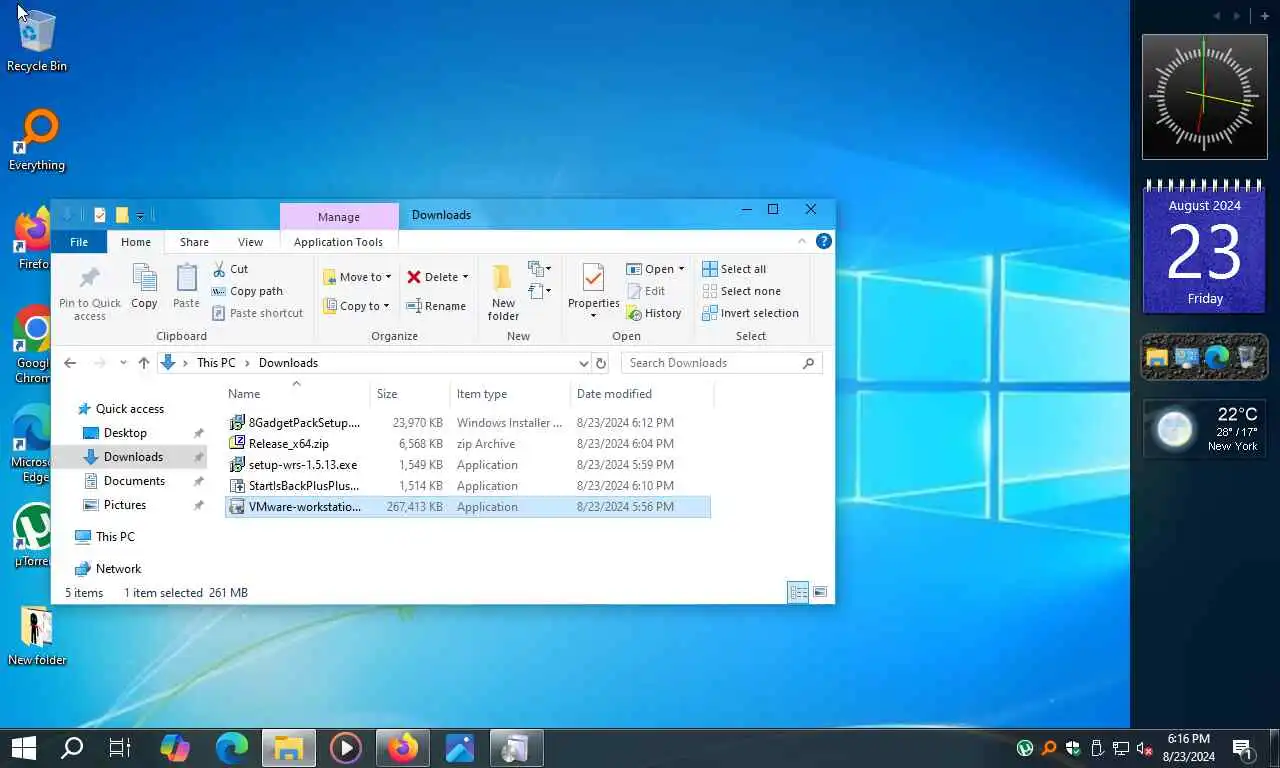Click Select all in the ribbon

(x=734, y=269)
